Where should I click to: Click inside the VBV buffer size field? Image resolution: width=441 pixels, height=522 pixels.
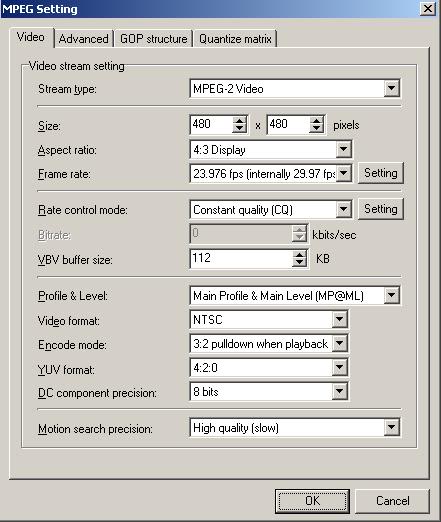coord(241,258)
